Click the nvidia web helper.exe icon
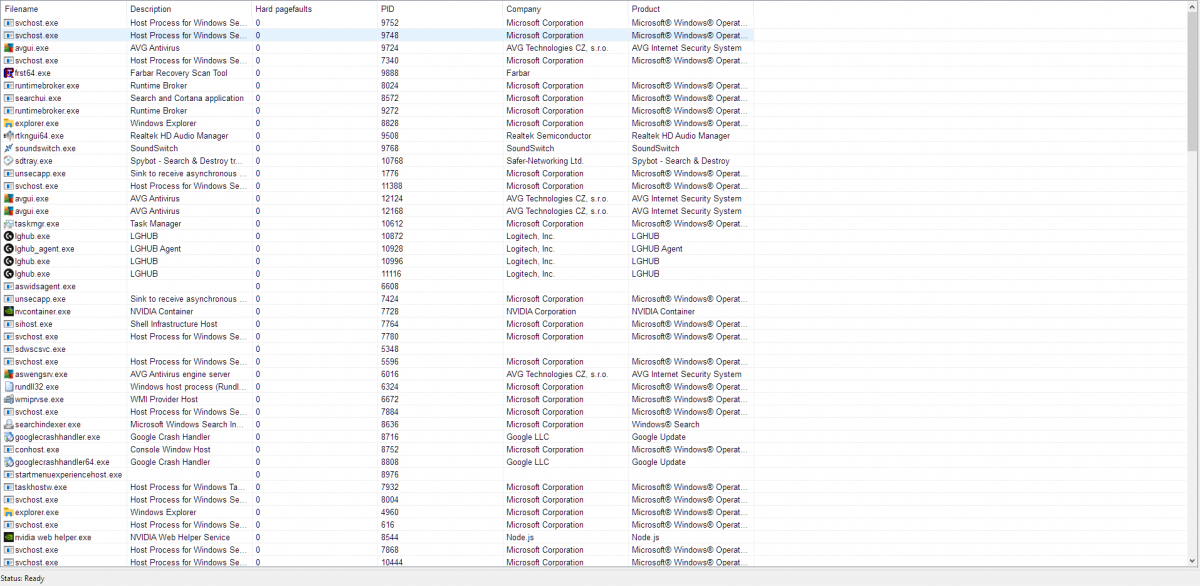The width and height of the screenshot is (1200, 586). (9, 537)
